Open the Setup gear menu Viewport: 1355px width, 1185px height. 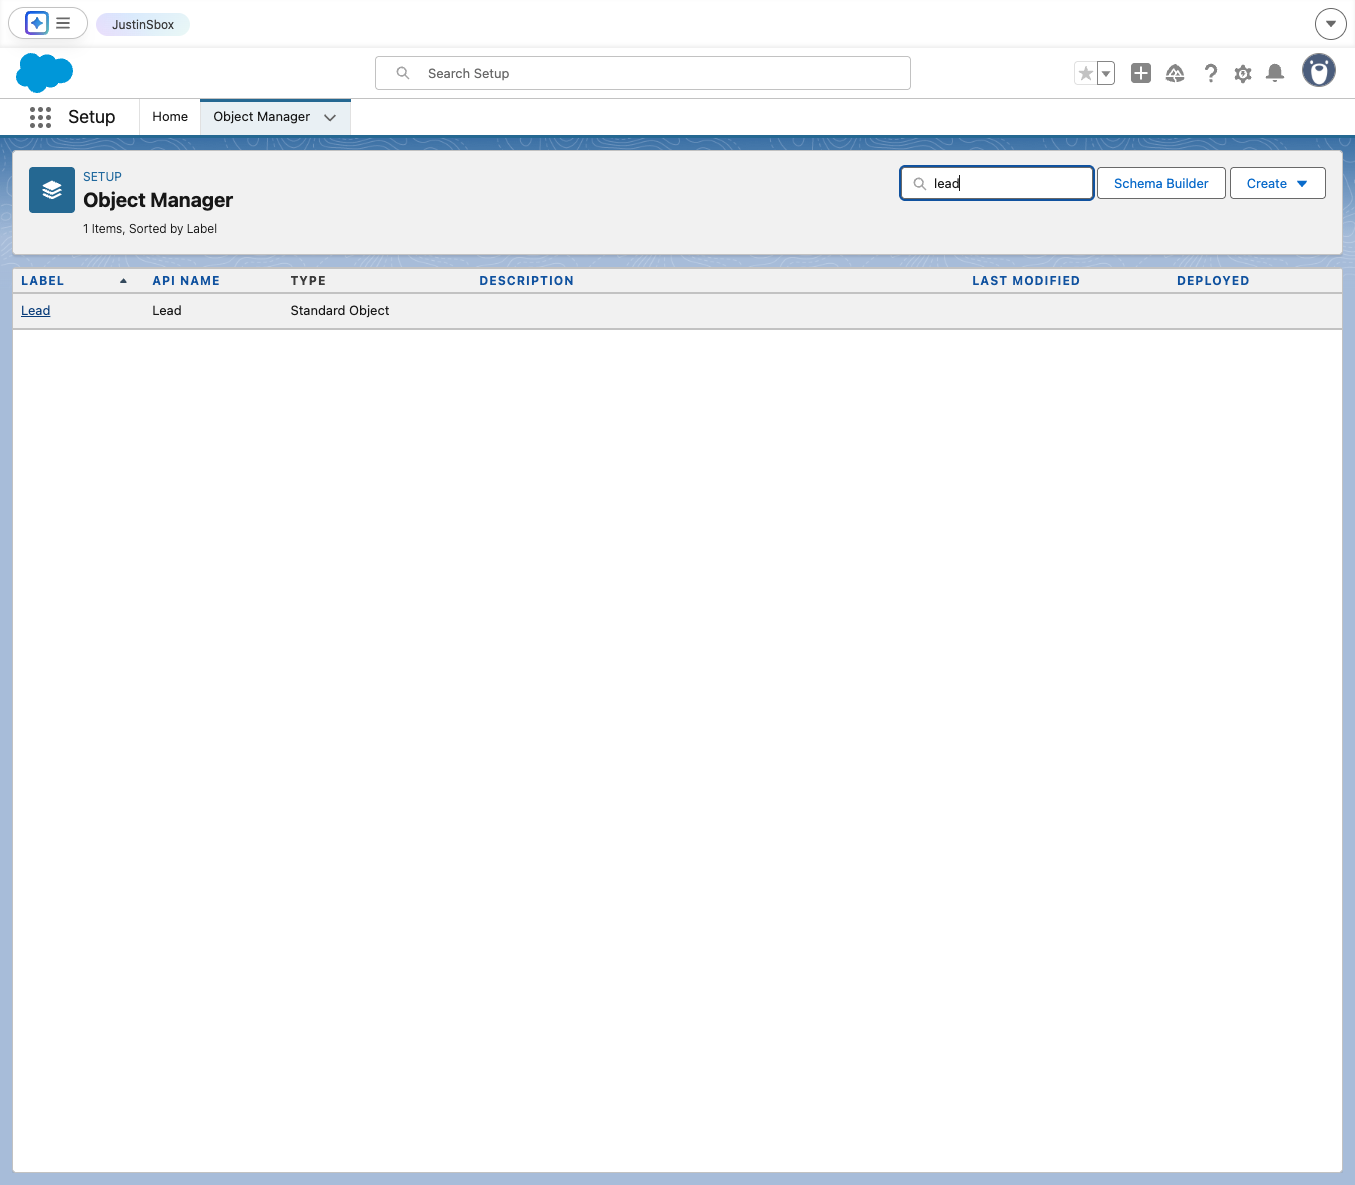[x=1243, y=73]
